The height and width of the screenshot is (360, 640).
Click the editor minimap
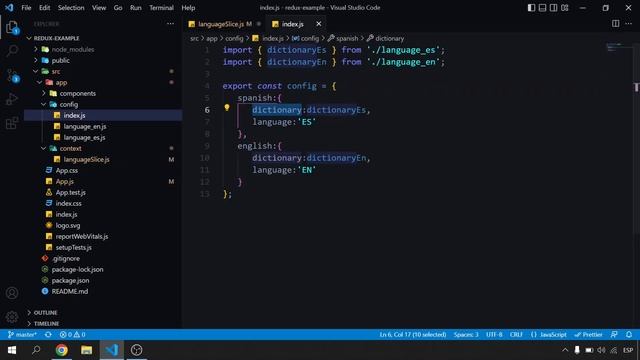pyautogui.click(x=619, y=48)
